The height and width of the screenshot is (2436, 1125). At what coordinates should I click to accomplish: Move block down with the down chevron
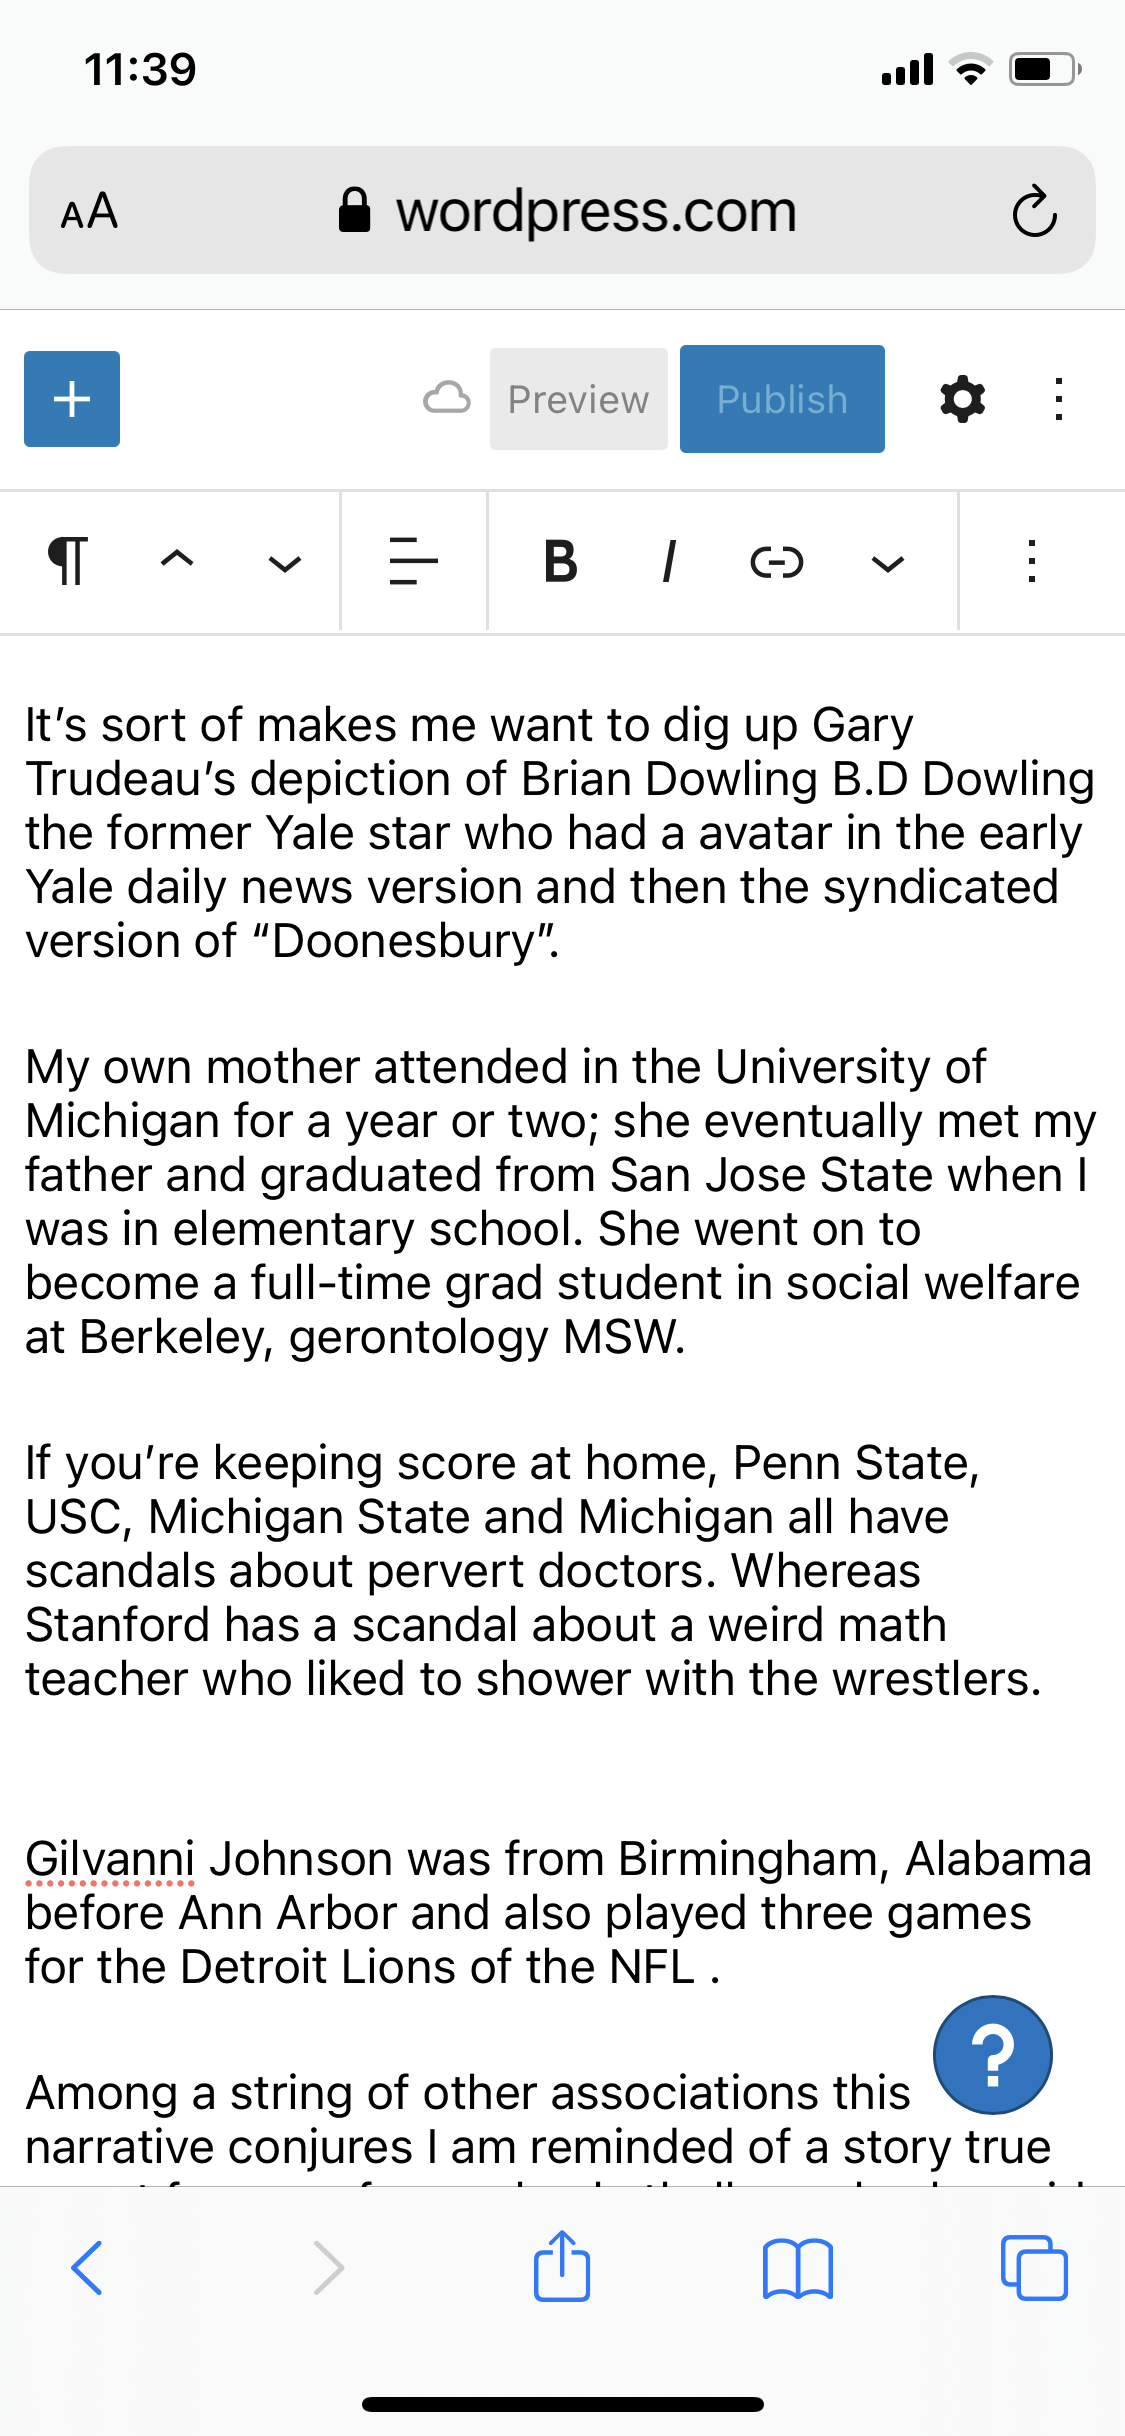click(x=285, y=563)
